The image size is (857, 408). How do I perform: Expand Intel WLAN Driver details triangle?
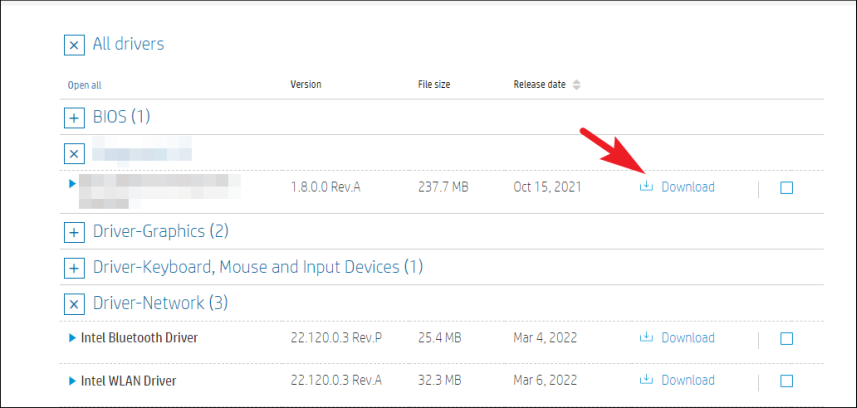(72, 380)
